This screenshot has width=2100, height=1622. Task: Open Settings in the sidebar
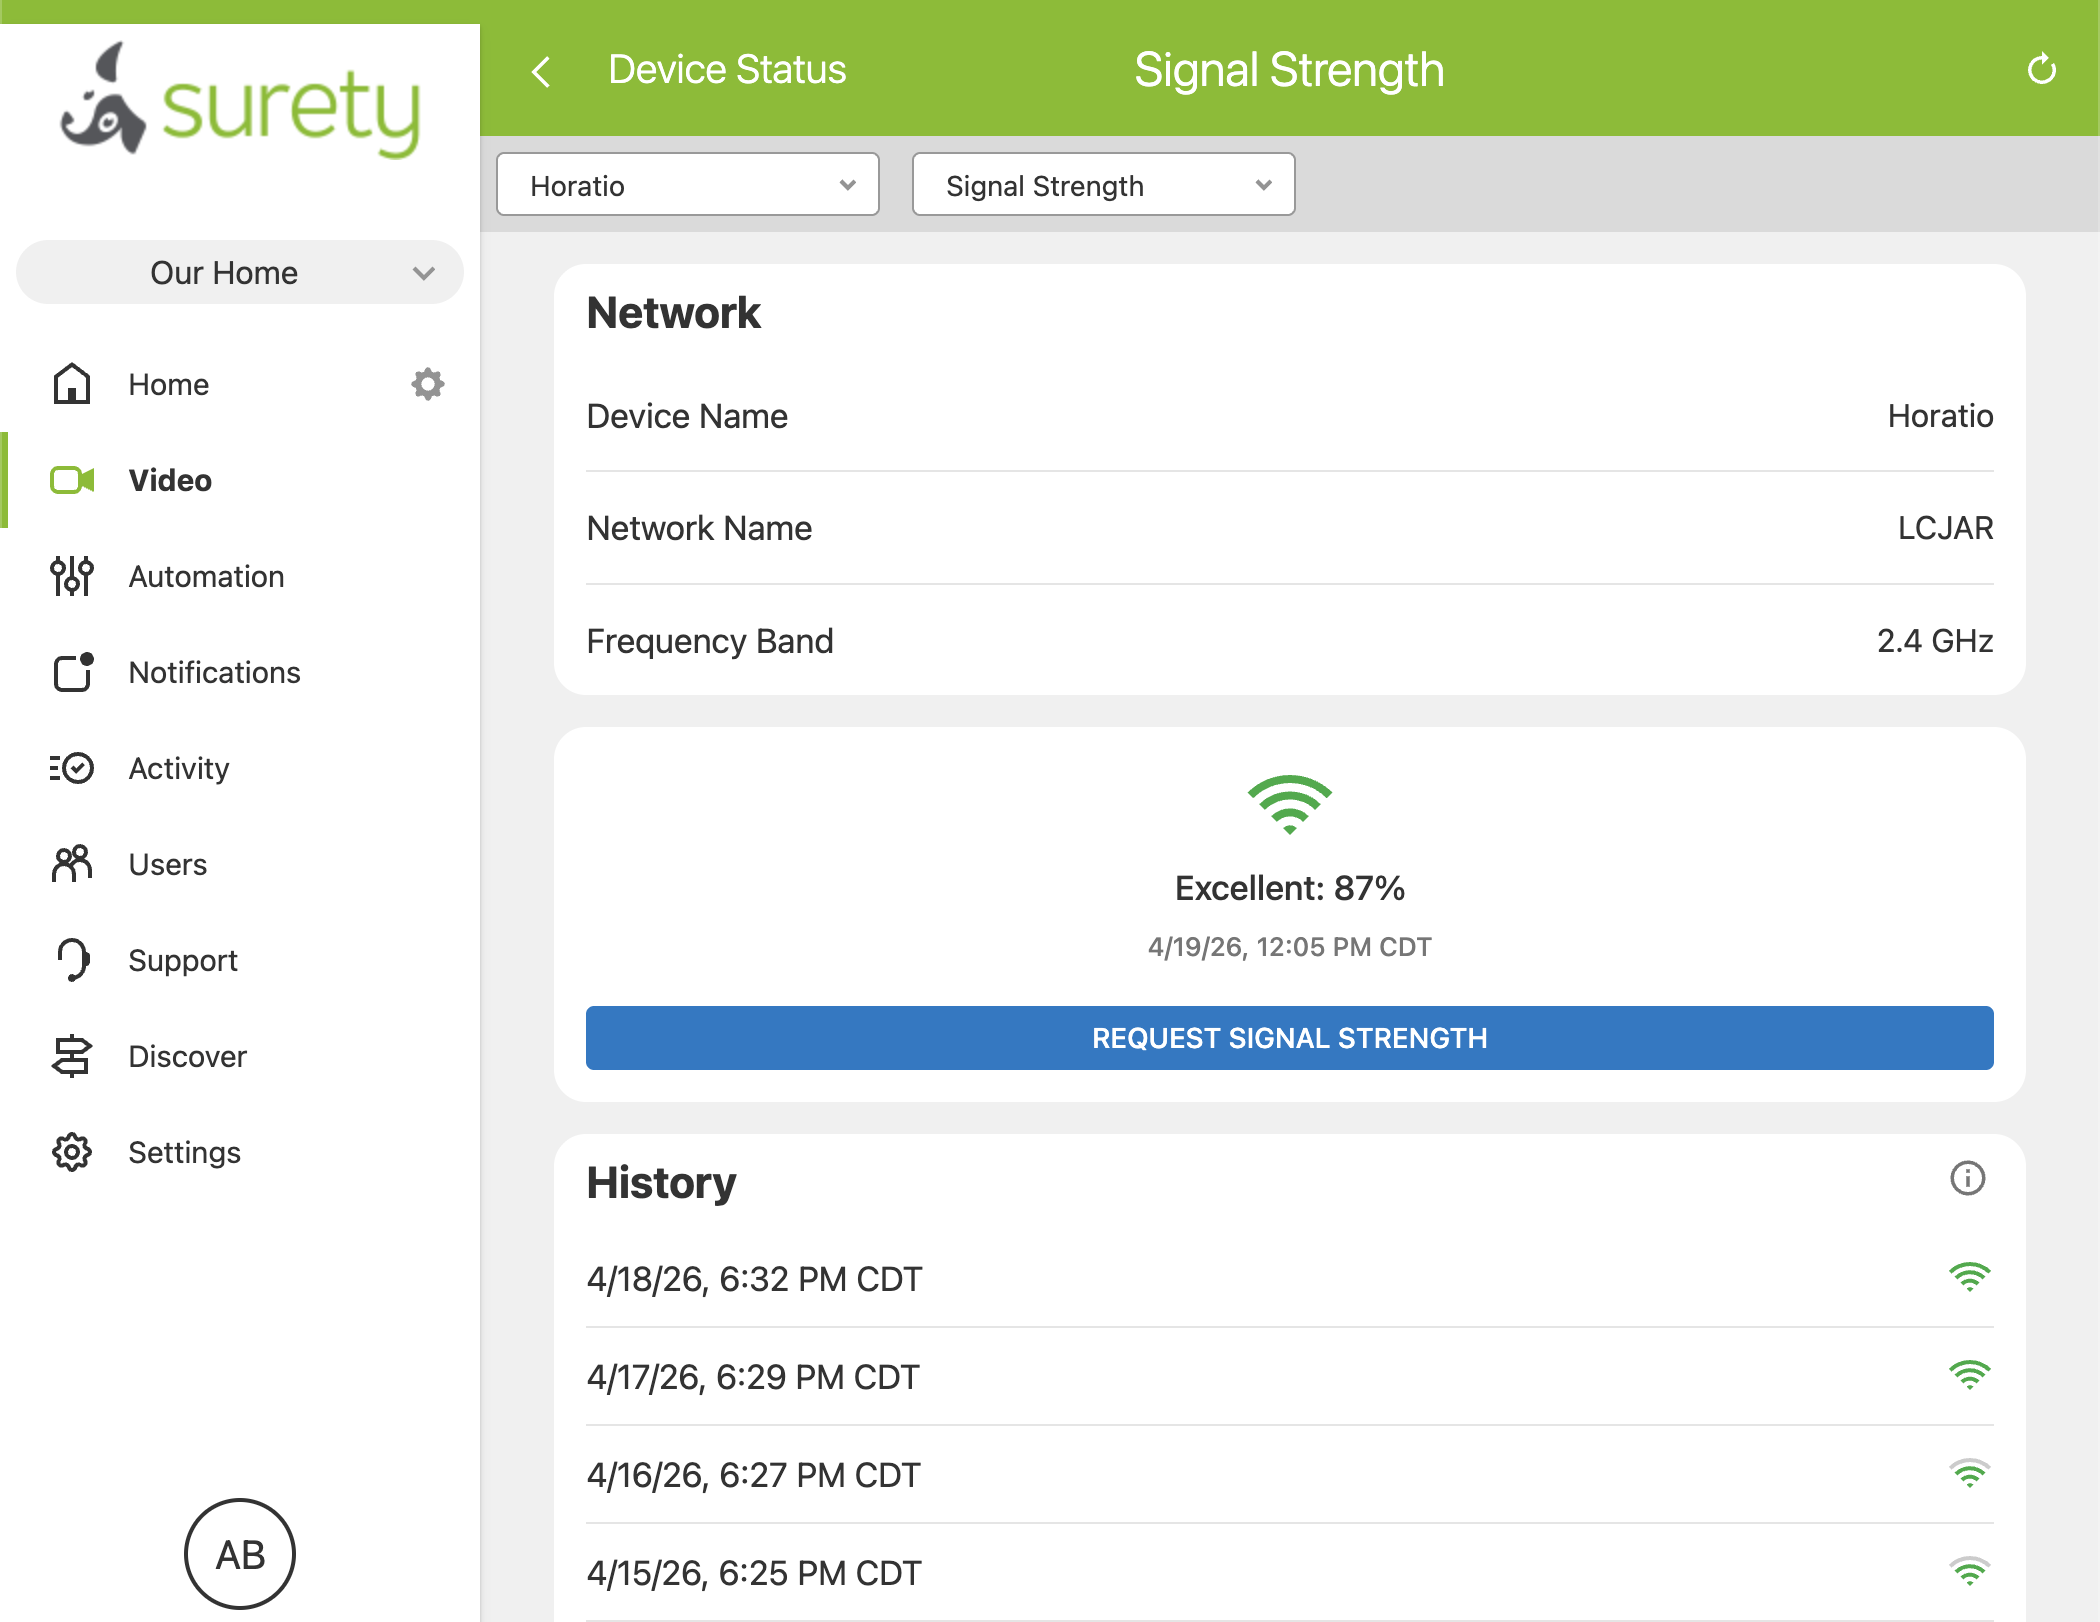(184, 1153)
